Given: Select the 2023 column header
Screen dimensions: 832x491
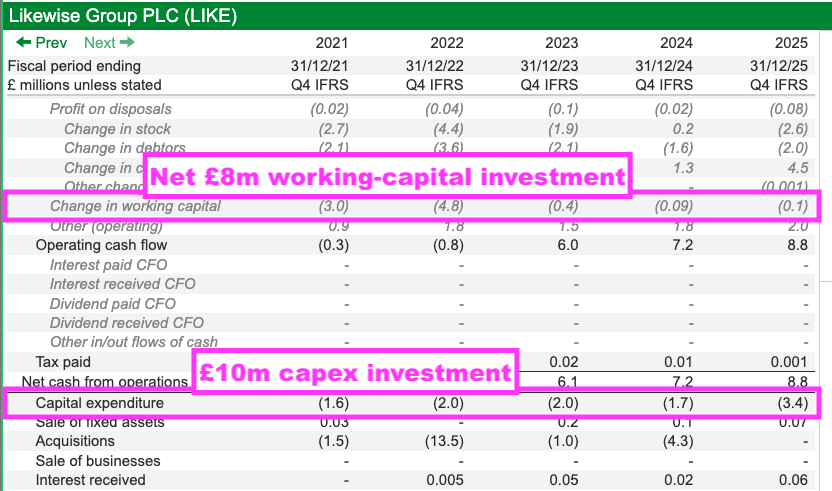Looking at the screenshot, I should pos(561,43).
